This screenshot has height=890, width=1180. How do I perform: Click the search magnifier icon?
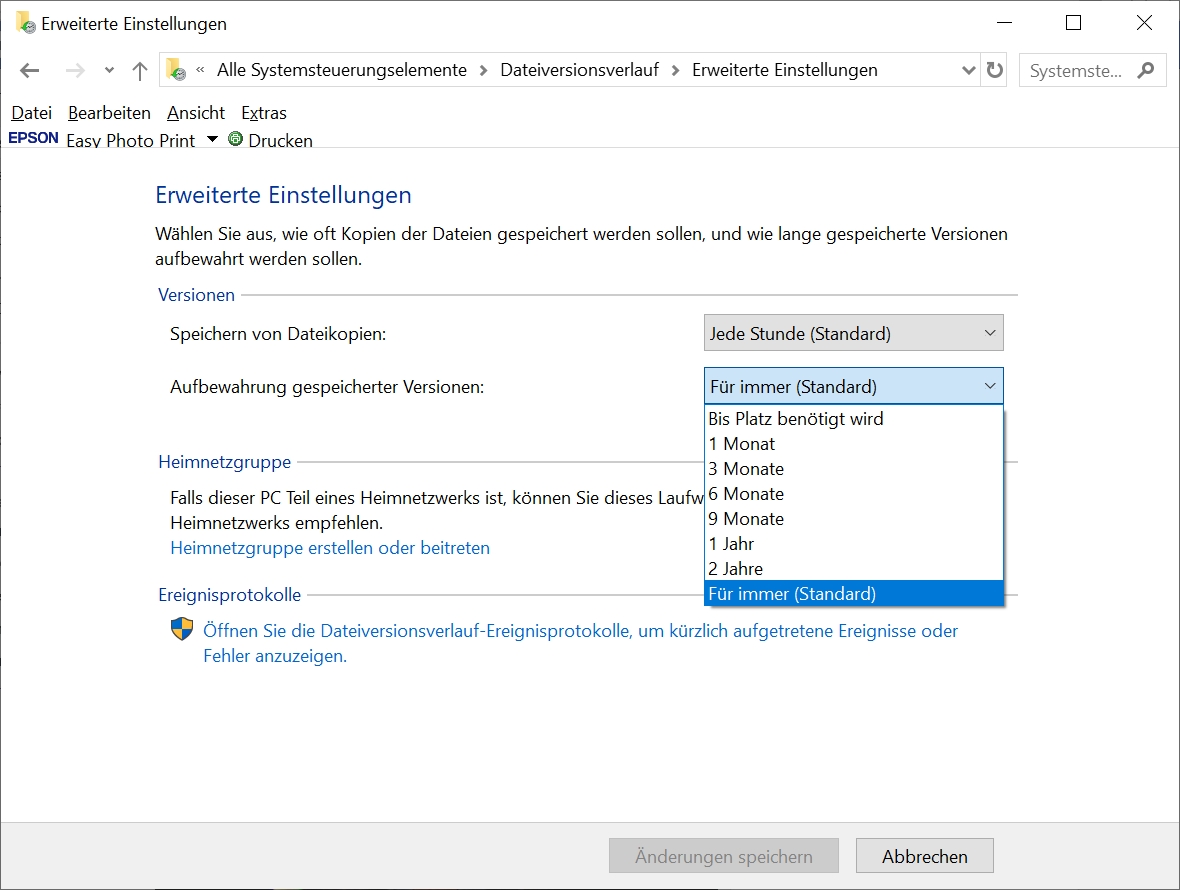1145,70
